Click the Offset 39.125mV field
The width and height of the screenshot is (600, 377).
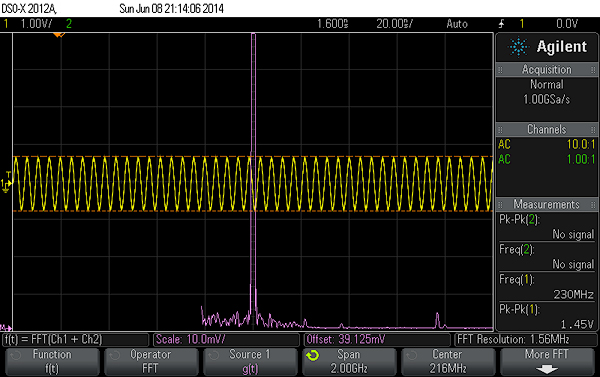pyautogui.click(x=377, y=339)
